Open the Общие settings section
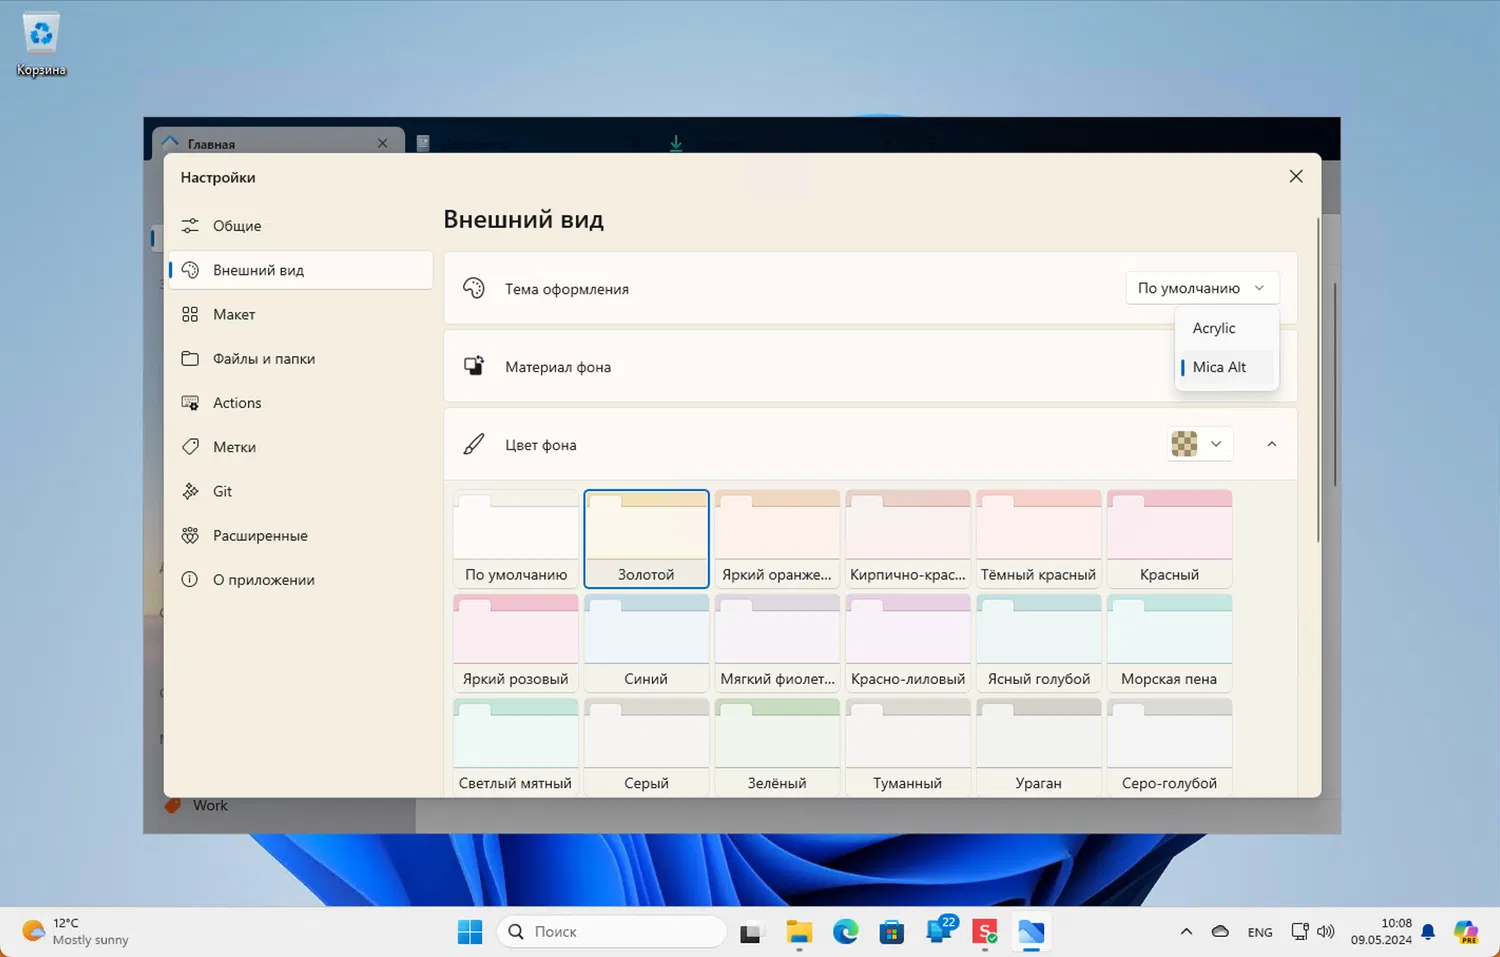The height and width of the screenshot is (957, 1500). [300, 226]
